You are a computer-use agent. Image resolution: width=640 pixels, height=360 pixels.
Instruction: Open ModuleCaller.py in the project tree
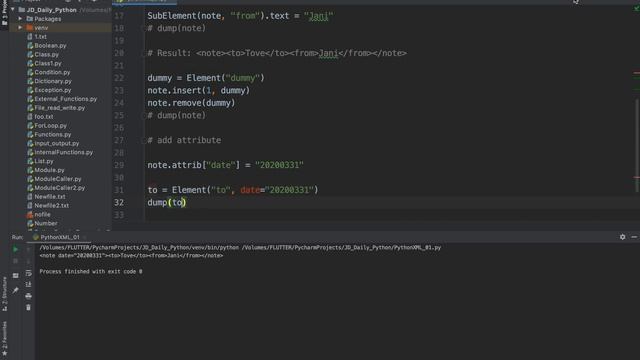click(x=54, y=179)
